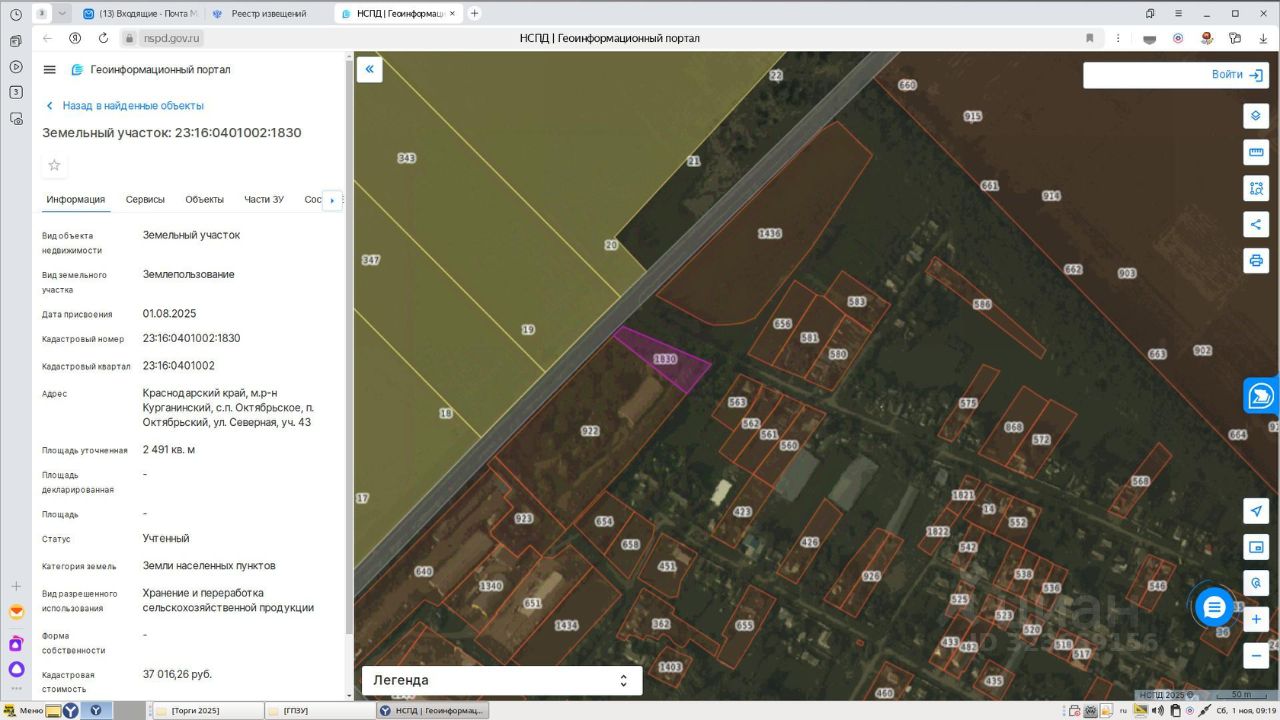Screen dimensions: 1280x720
Task: Open the blue assistant side widget
Action: click(x=1262, y=396)
